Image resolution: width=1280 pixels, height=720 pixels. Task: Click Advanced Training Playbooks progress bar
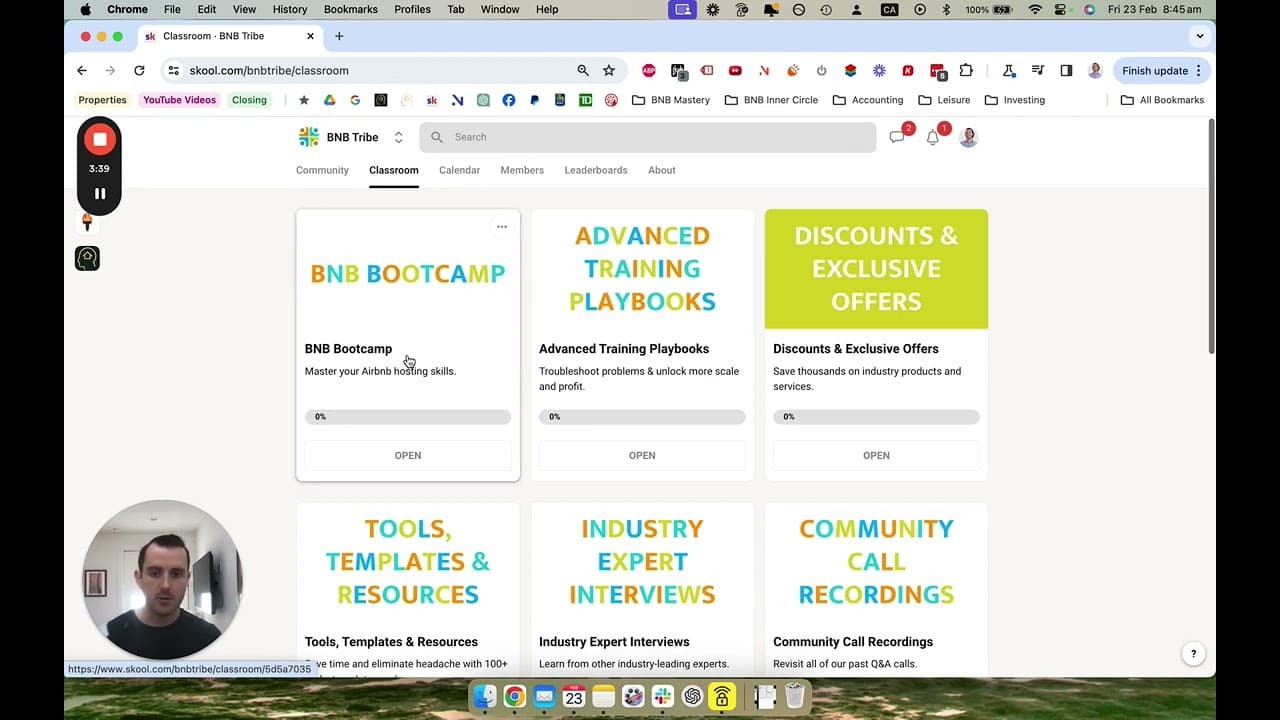click(642, 417)
